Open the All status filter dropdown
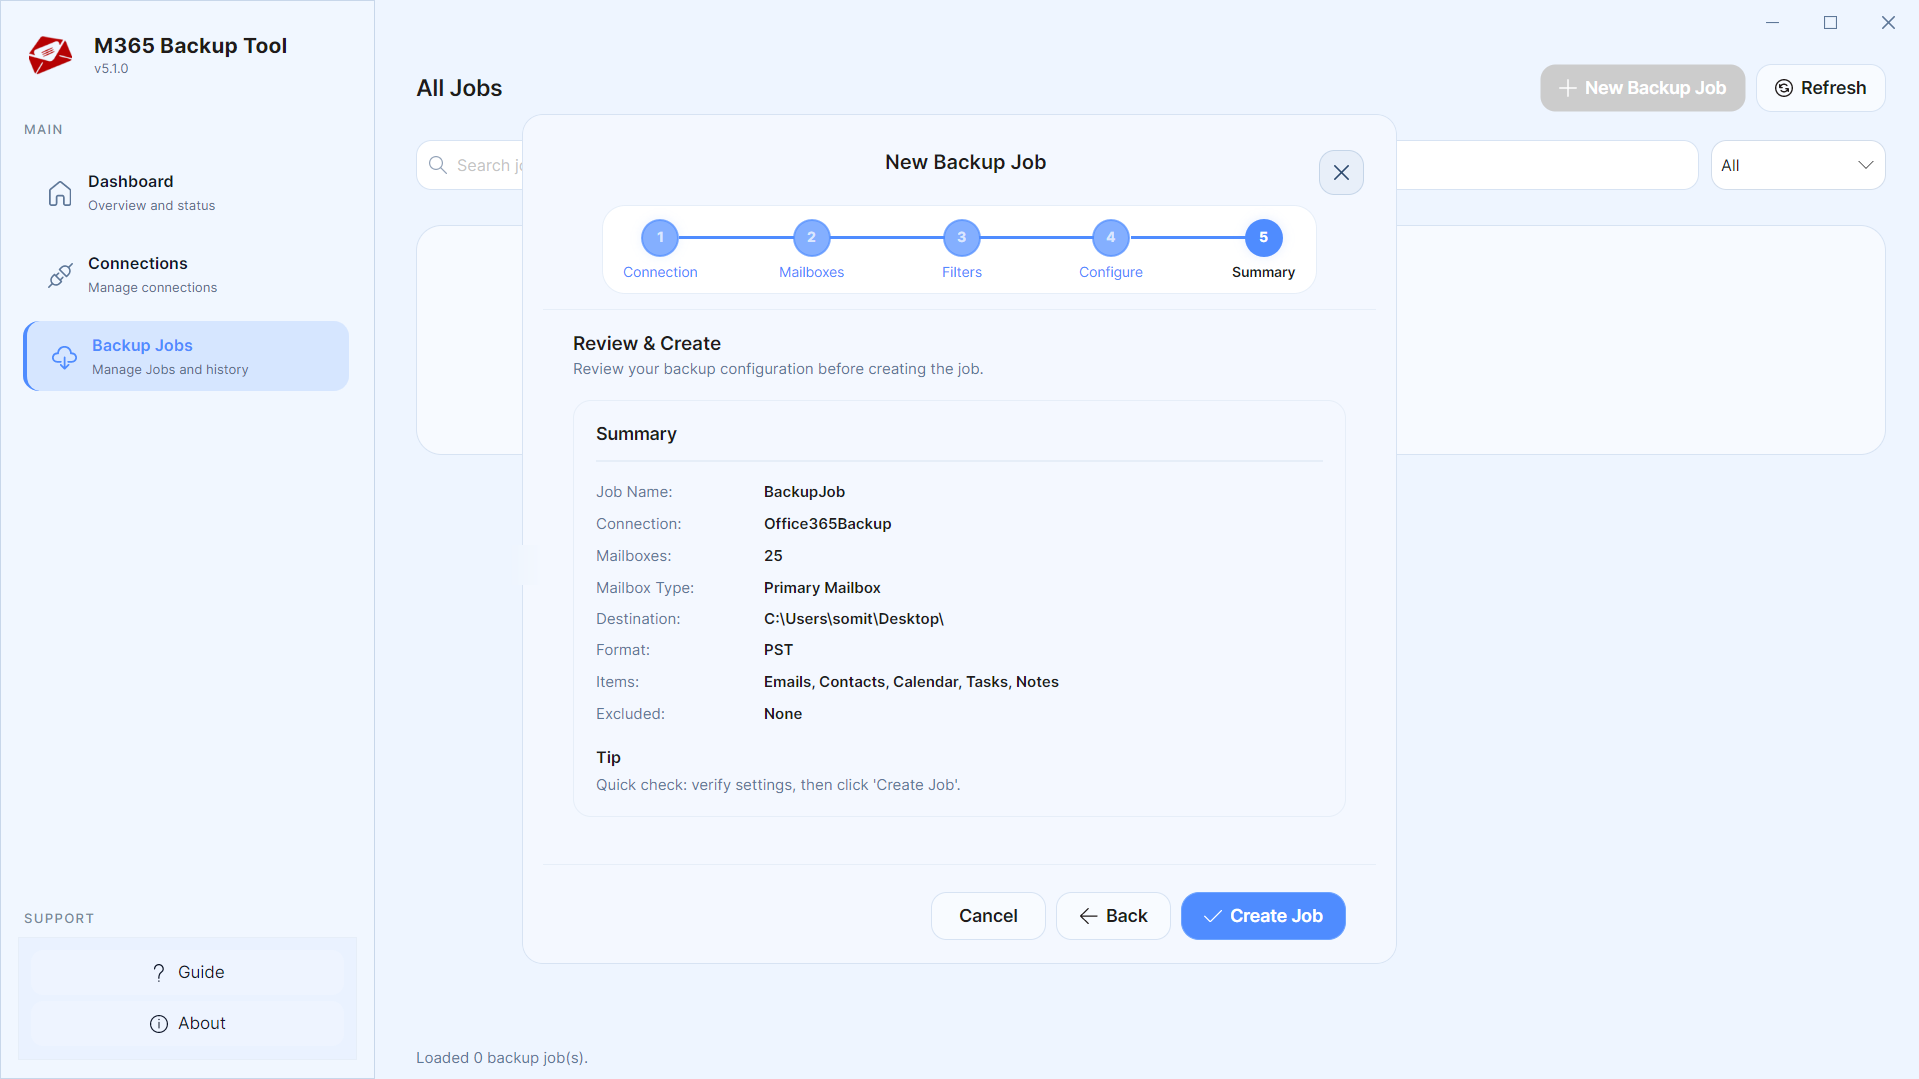The width and height of the screenshot is (1919, 1079). [x=1798, y=165]
